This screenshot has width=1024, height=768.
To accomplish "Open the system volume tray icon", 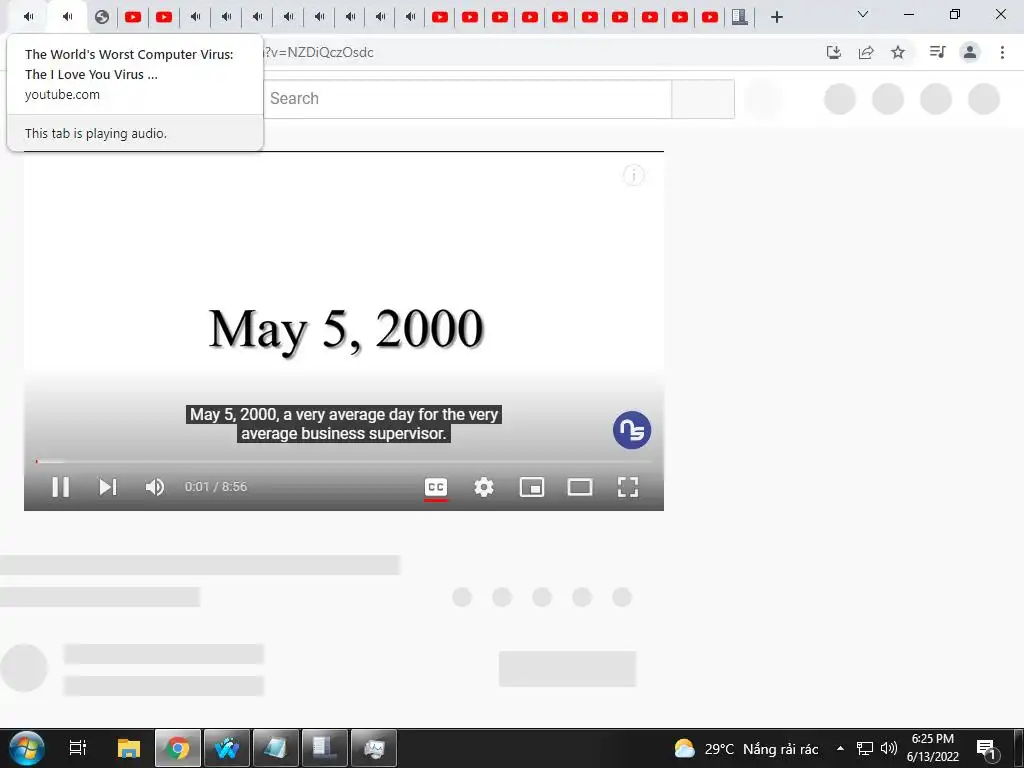I will point(888,748).
